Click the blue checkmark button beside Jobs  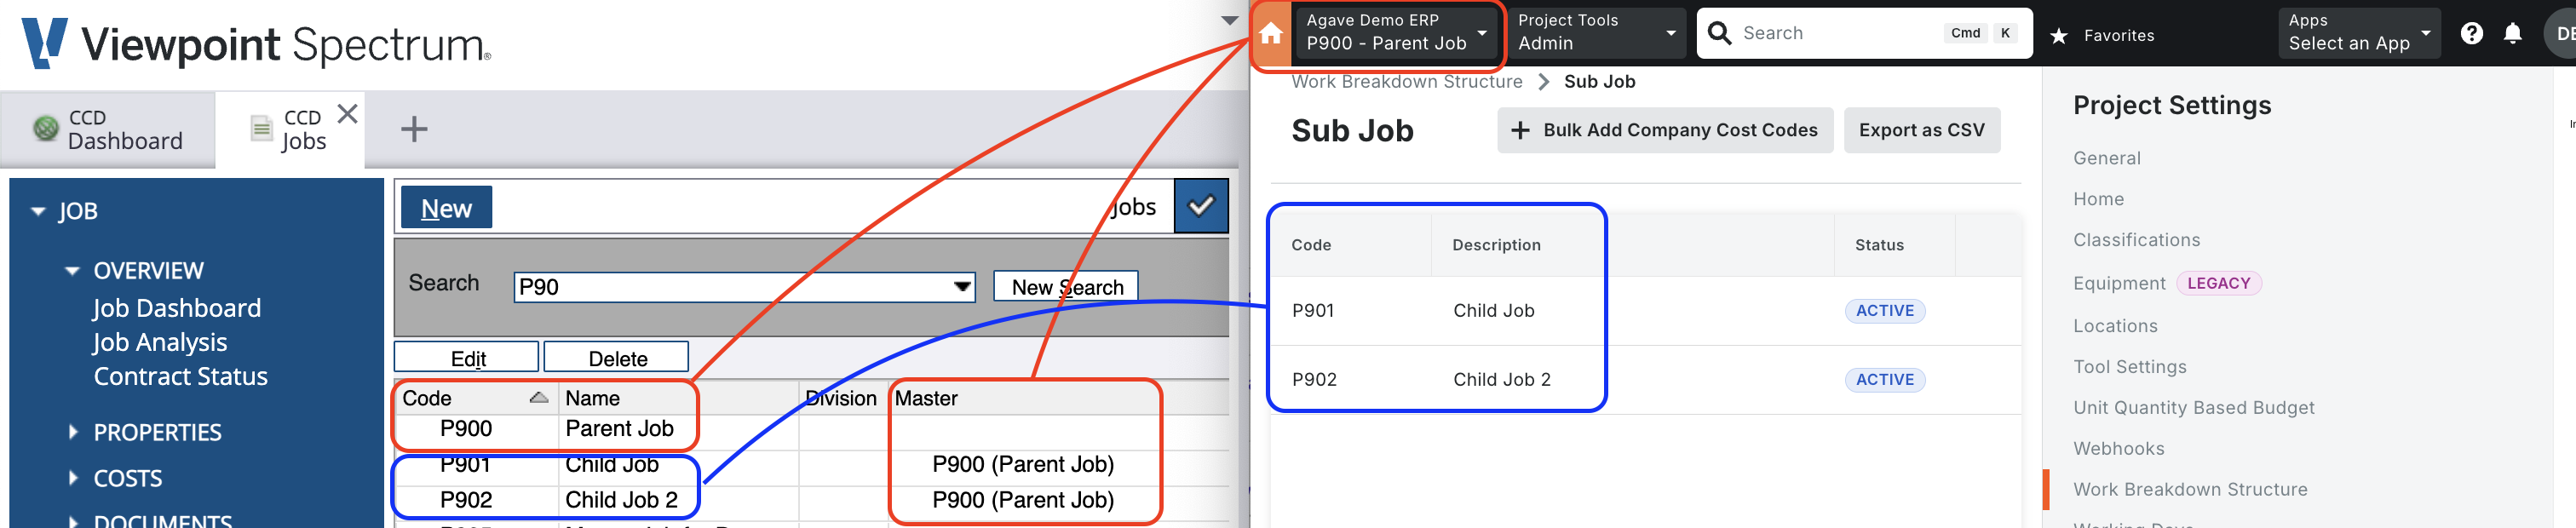pyautogui.click(x=1200, y=206)
